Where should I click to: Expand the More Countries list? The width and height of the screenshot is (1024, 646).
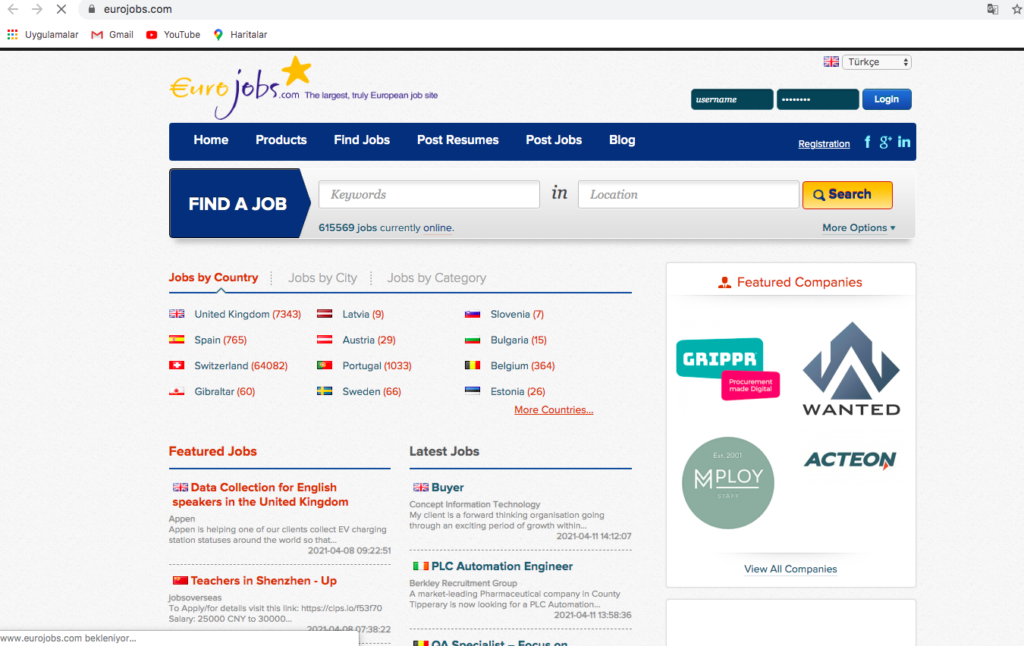point(553,410)
